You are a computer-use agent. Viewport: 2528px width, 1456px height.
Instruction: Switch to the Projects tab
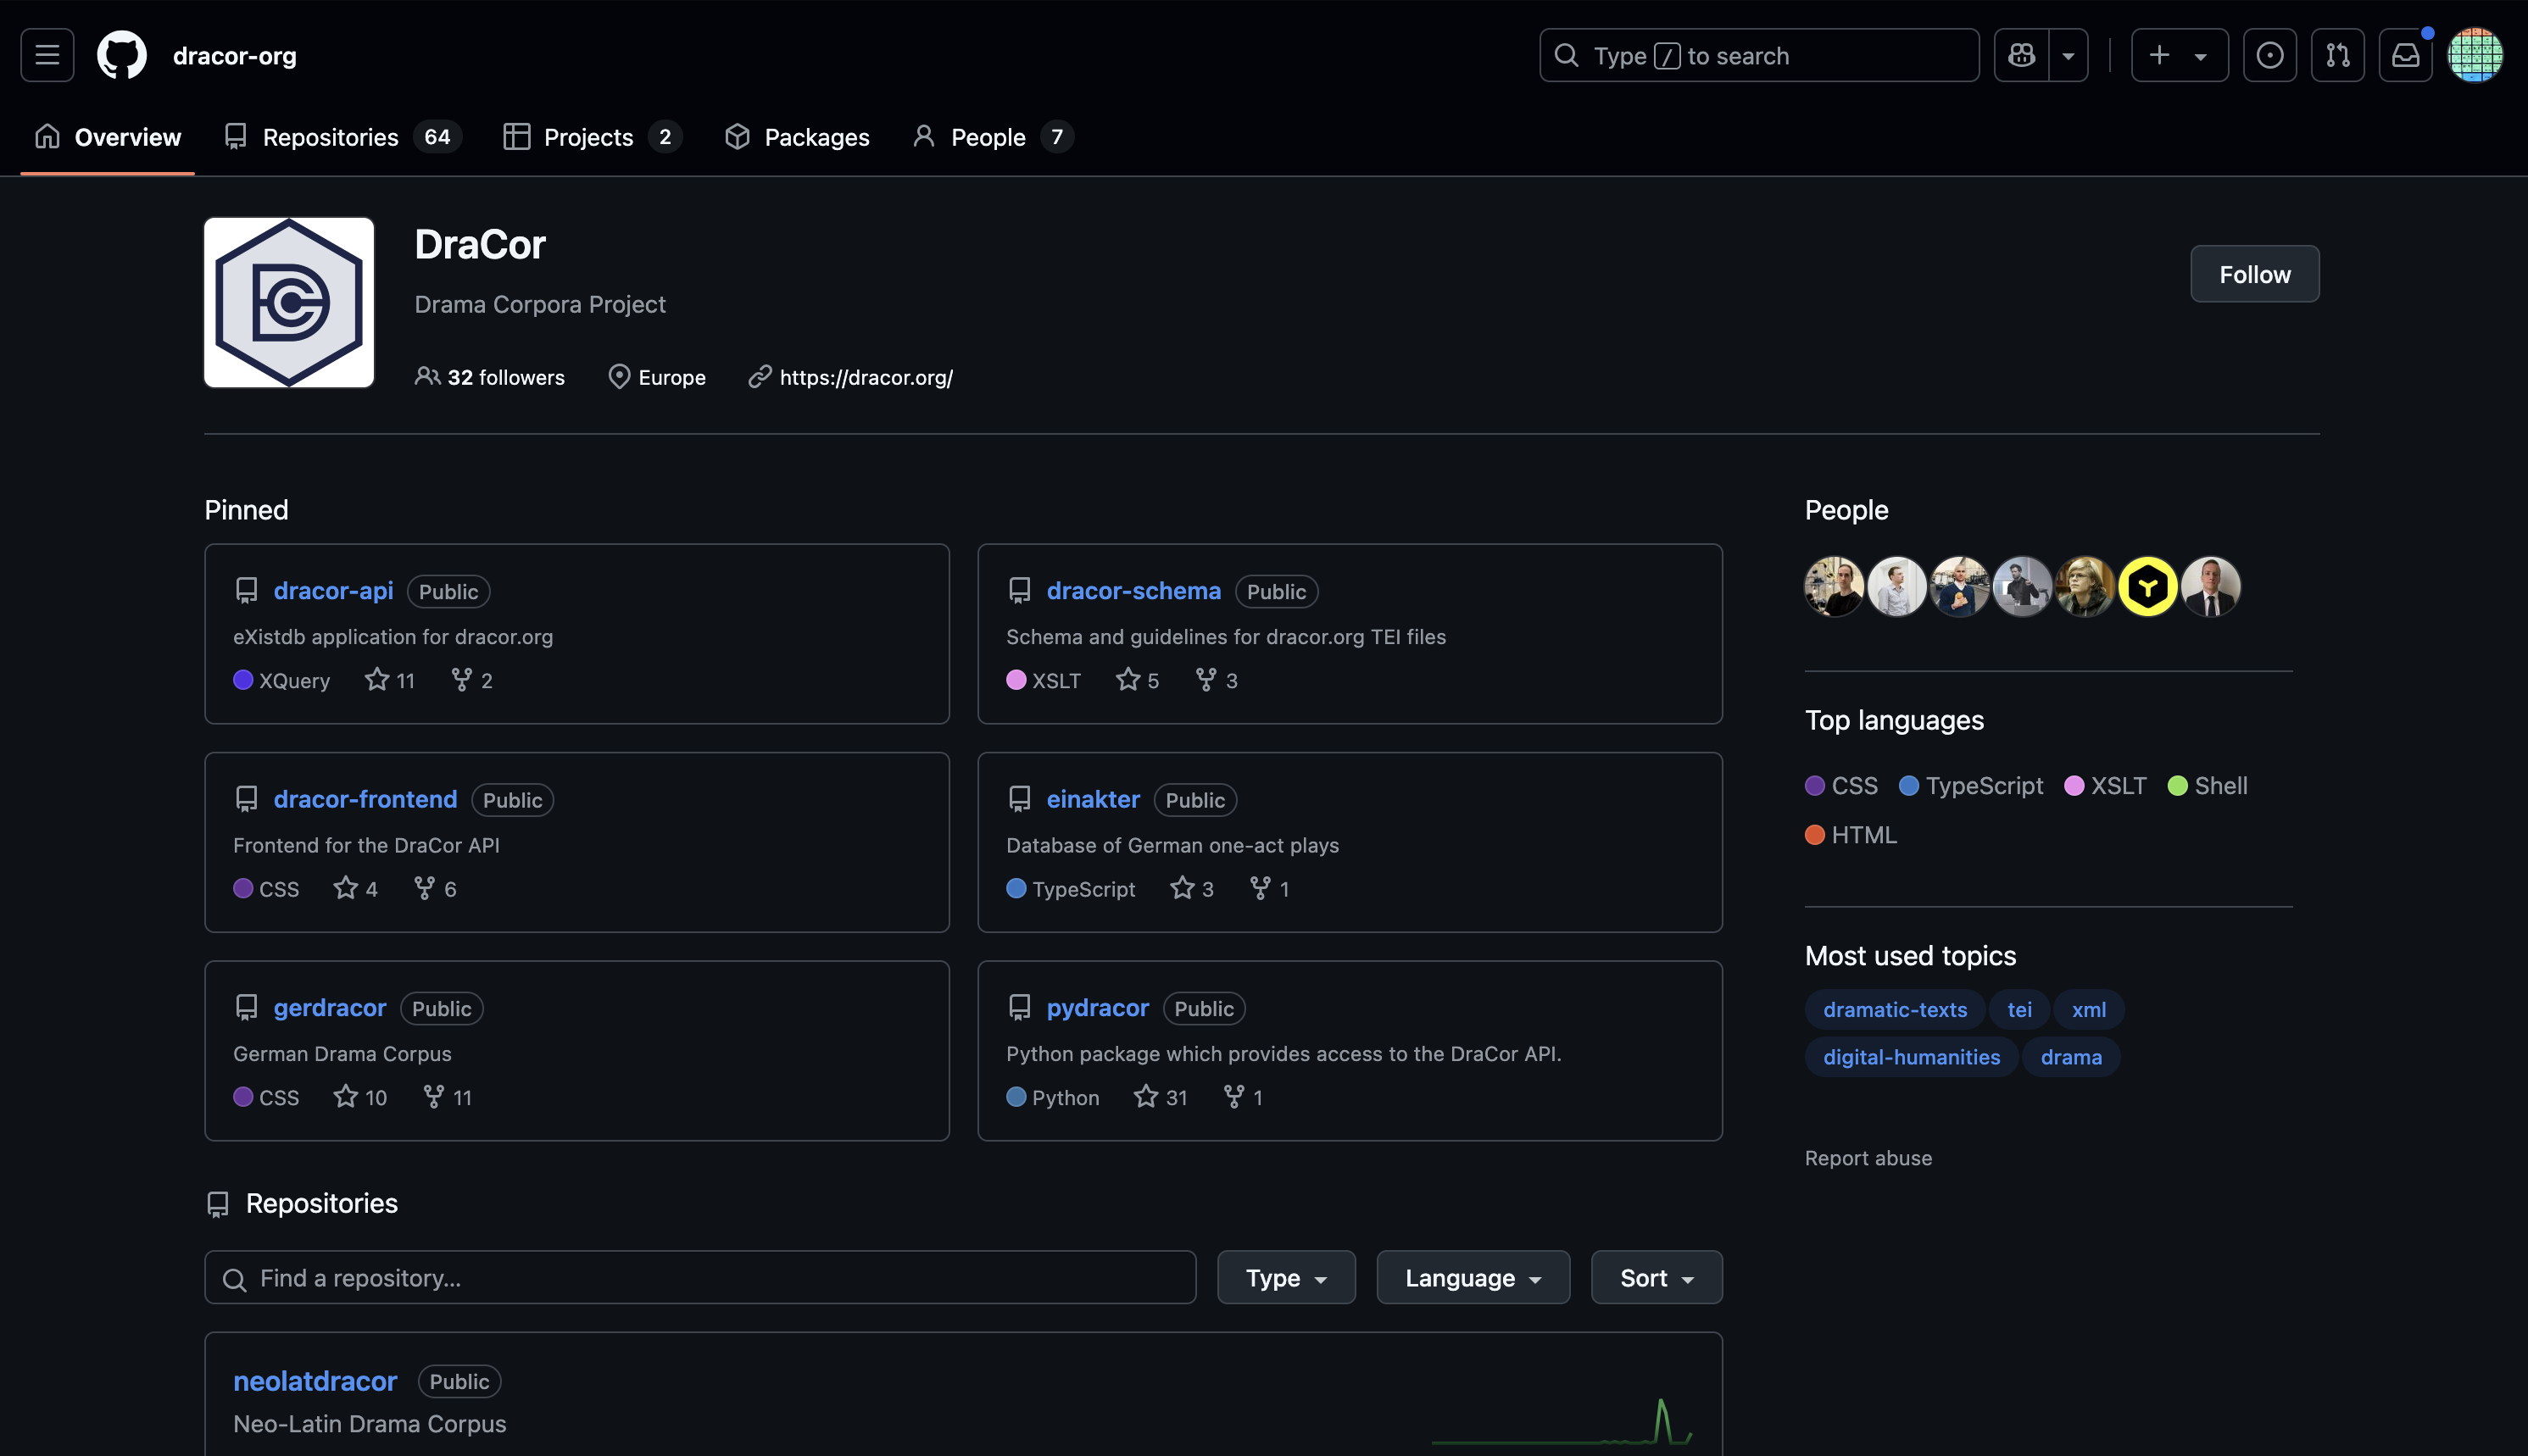click(x=592, y=137)
